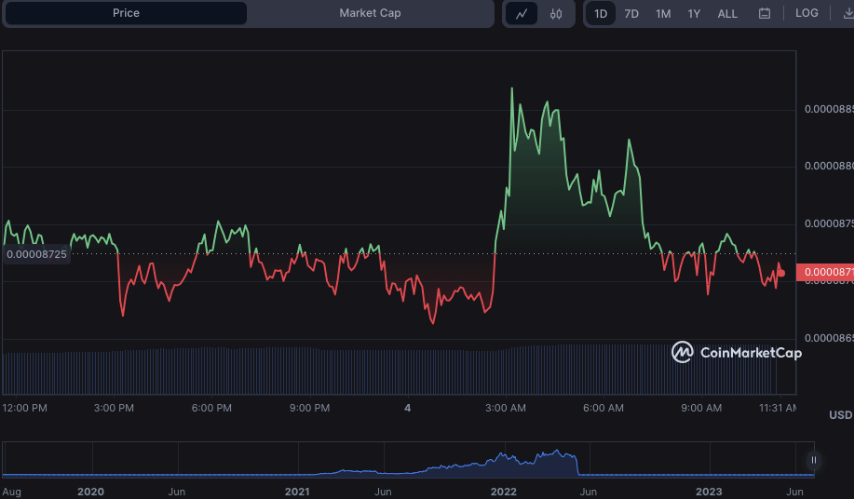This screenshot has width=855, height=500.
Task: Click the range slider right handle
Action: [814, 460]
